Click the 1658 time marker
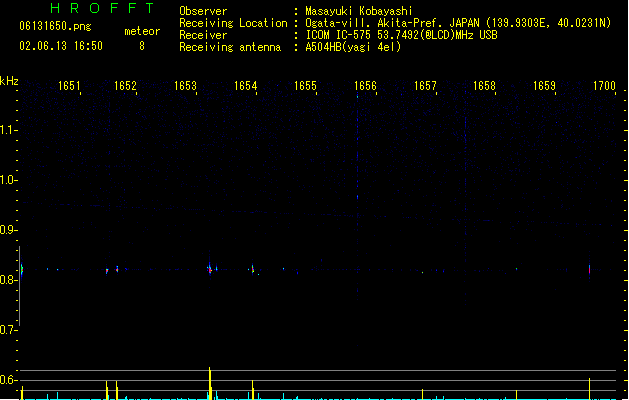This screenshot has width=629, height=400. (485, 86)
